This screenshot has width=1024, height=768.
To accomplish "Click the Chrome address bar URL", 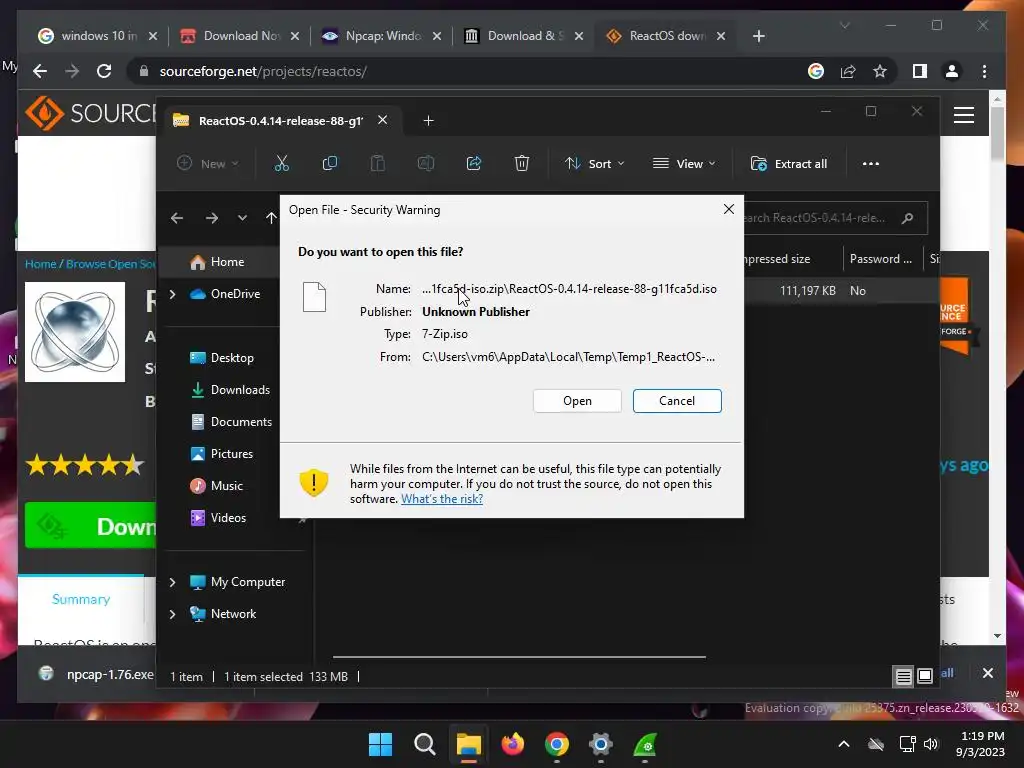I will tap(263, 71).
